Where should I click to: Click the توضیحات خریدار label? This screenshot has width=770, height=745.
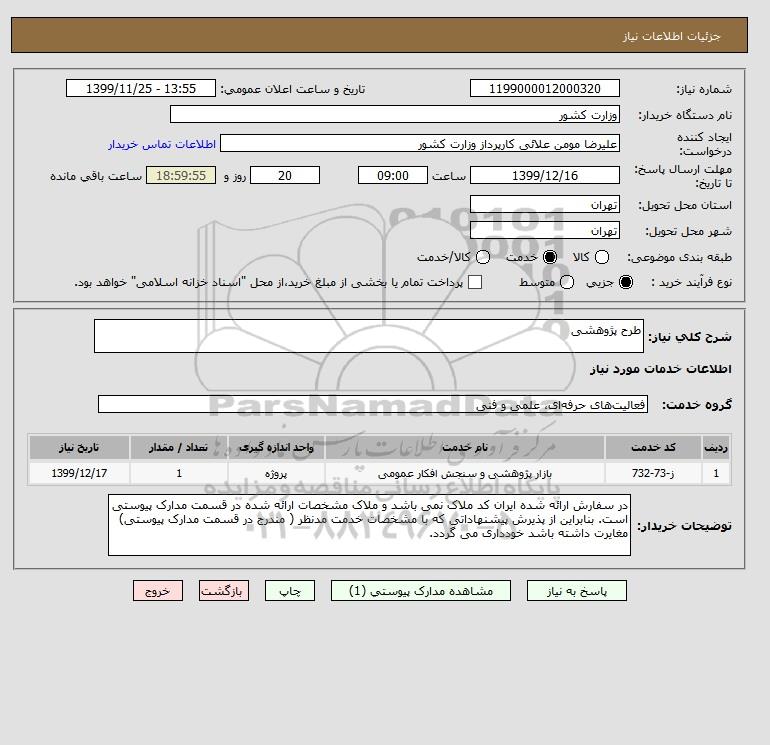[x=685, y=526]
